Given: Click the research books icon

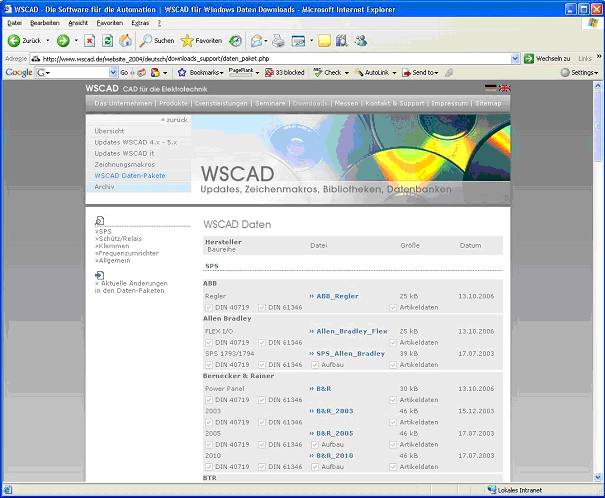Looking at the screenshot, I should tap(342, 41).
